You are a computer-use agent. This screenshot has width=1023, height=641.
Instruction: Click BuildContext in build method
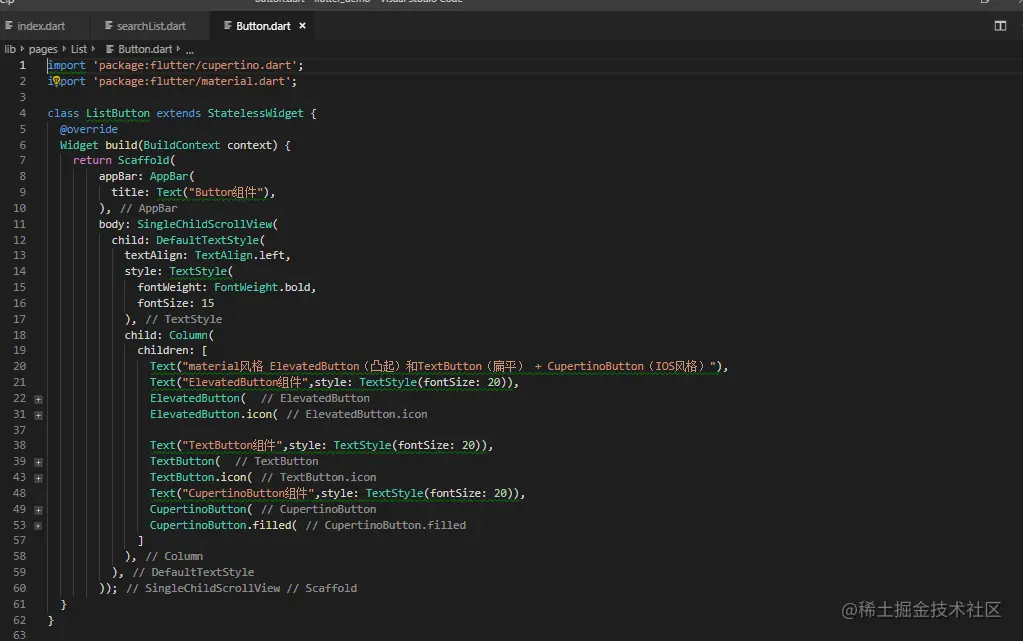(181, 145)
